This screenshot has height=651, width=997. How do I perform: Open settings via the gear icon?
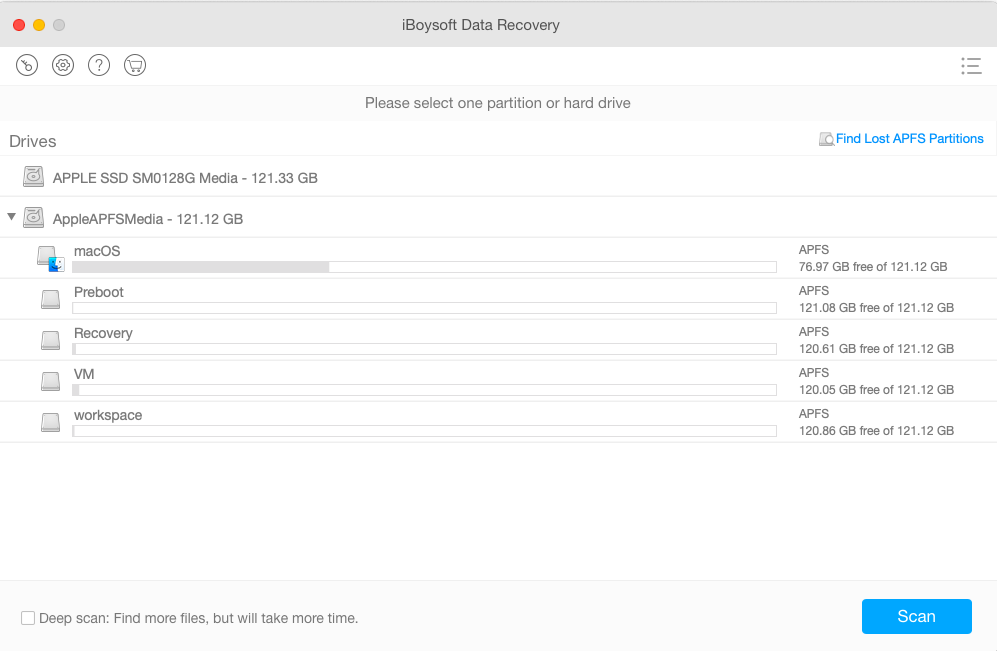pos(63,66)
